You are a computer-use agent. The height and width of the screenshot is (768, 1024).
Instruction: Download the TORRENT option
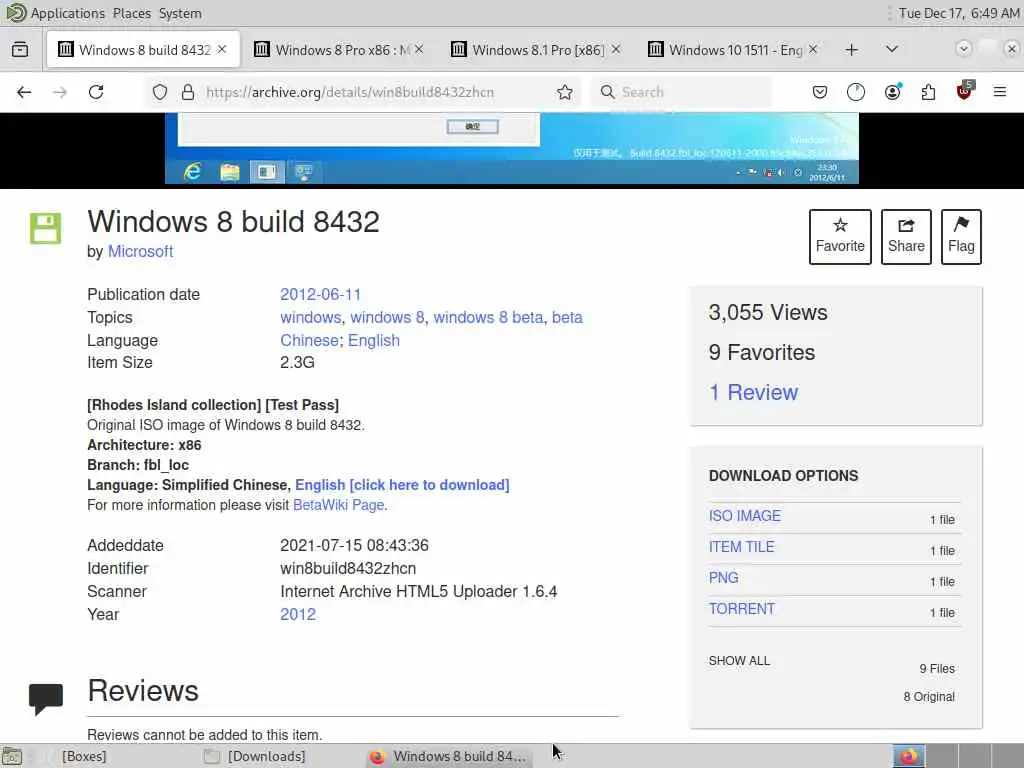(742, 609)
